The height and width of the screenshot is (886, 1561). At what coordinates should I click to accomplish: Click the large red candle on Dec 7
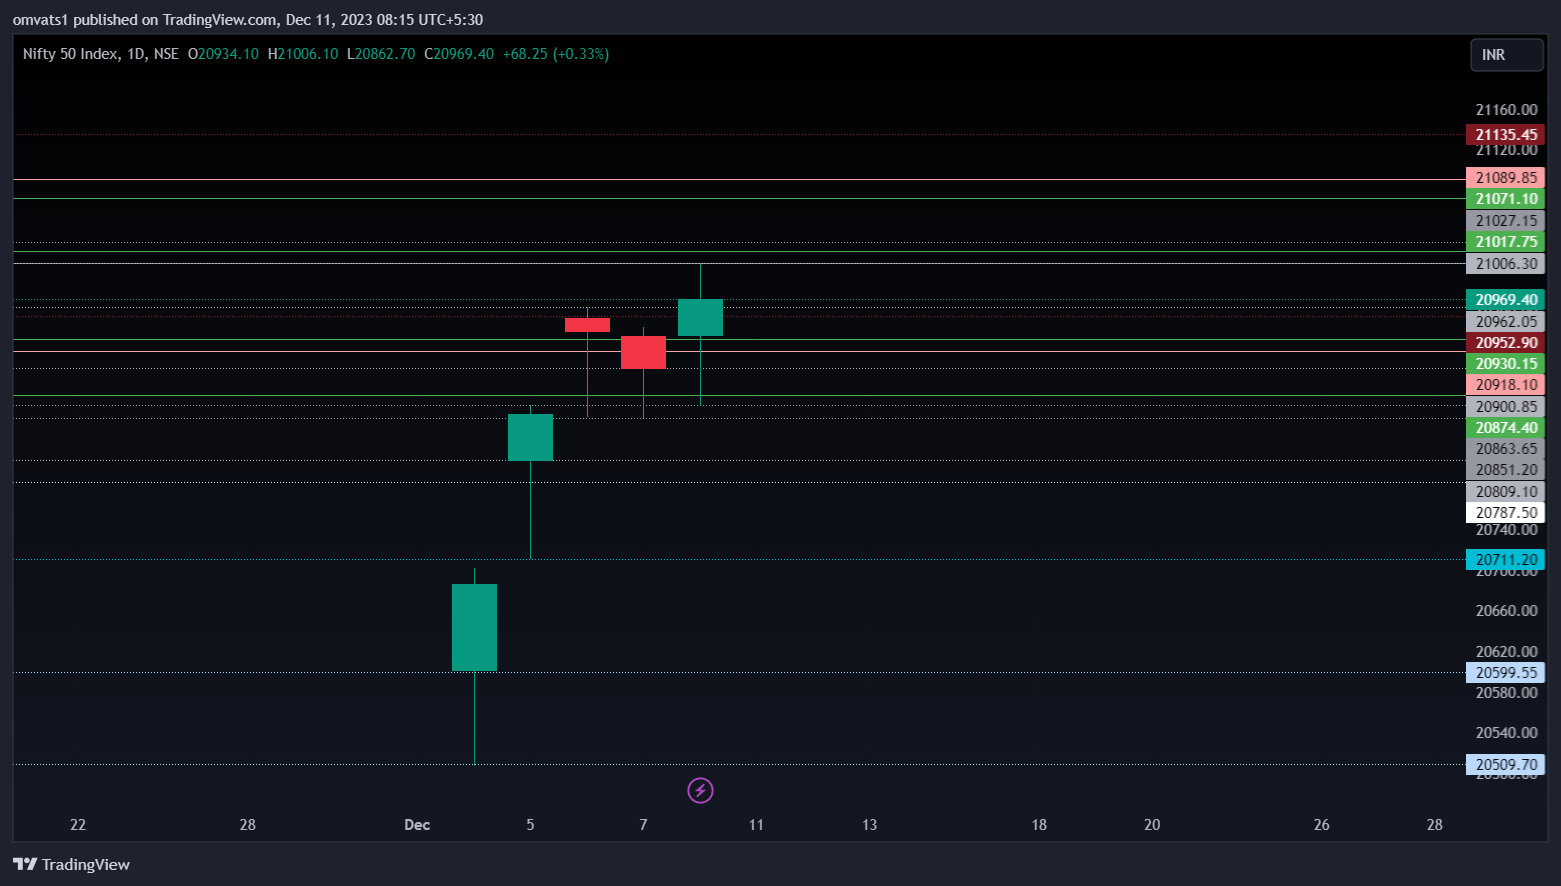[x=643, y=353]
